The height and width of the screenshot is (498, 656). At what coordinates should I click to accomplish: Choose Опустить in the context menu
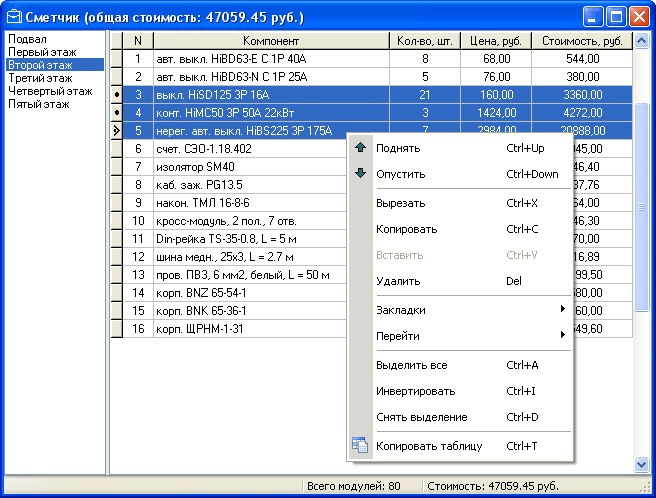click(460, 174)
